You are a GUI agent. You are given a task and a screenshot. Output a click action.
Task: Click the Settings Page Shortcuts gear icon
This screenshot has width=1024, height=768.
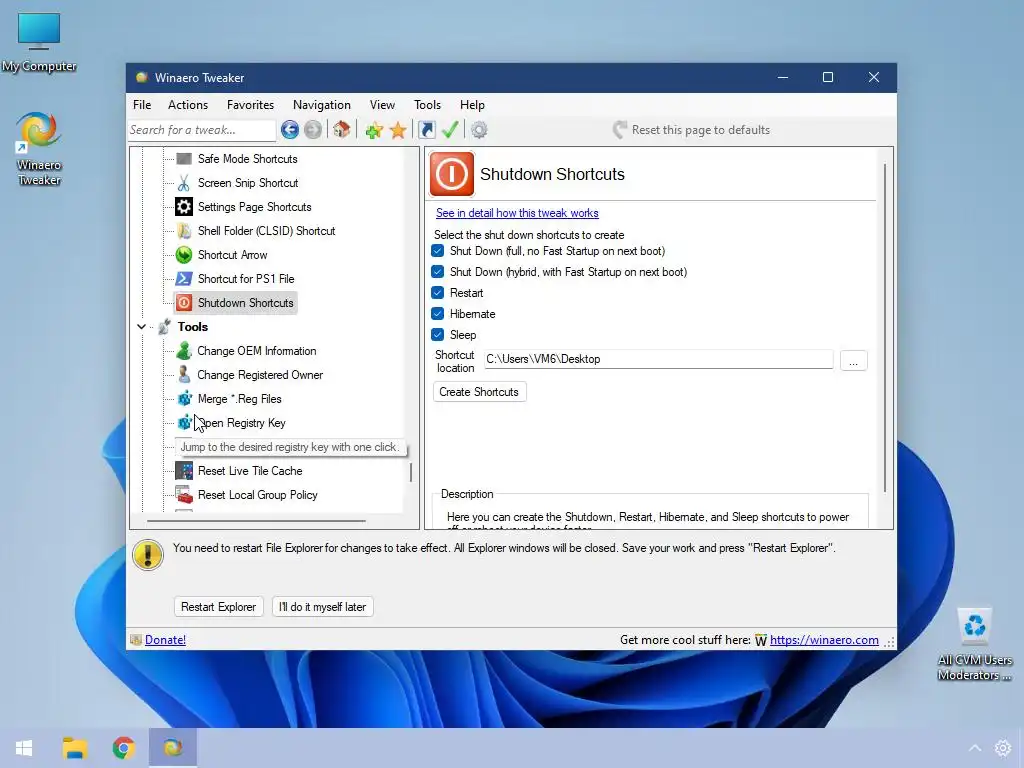(184, 207)
